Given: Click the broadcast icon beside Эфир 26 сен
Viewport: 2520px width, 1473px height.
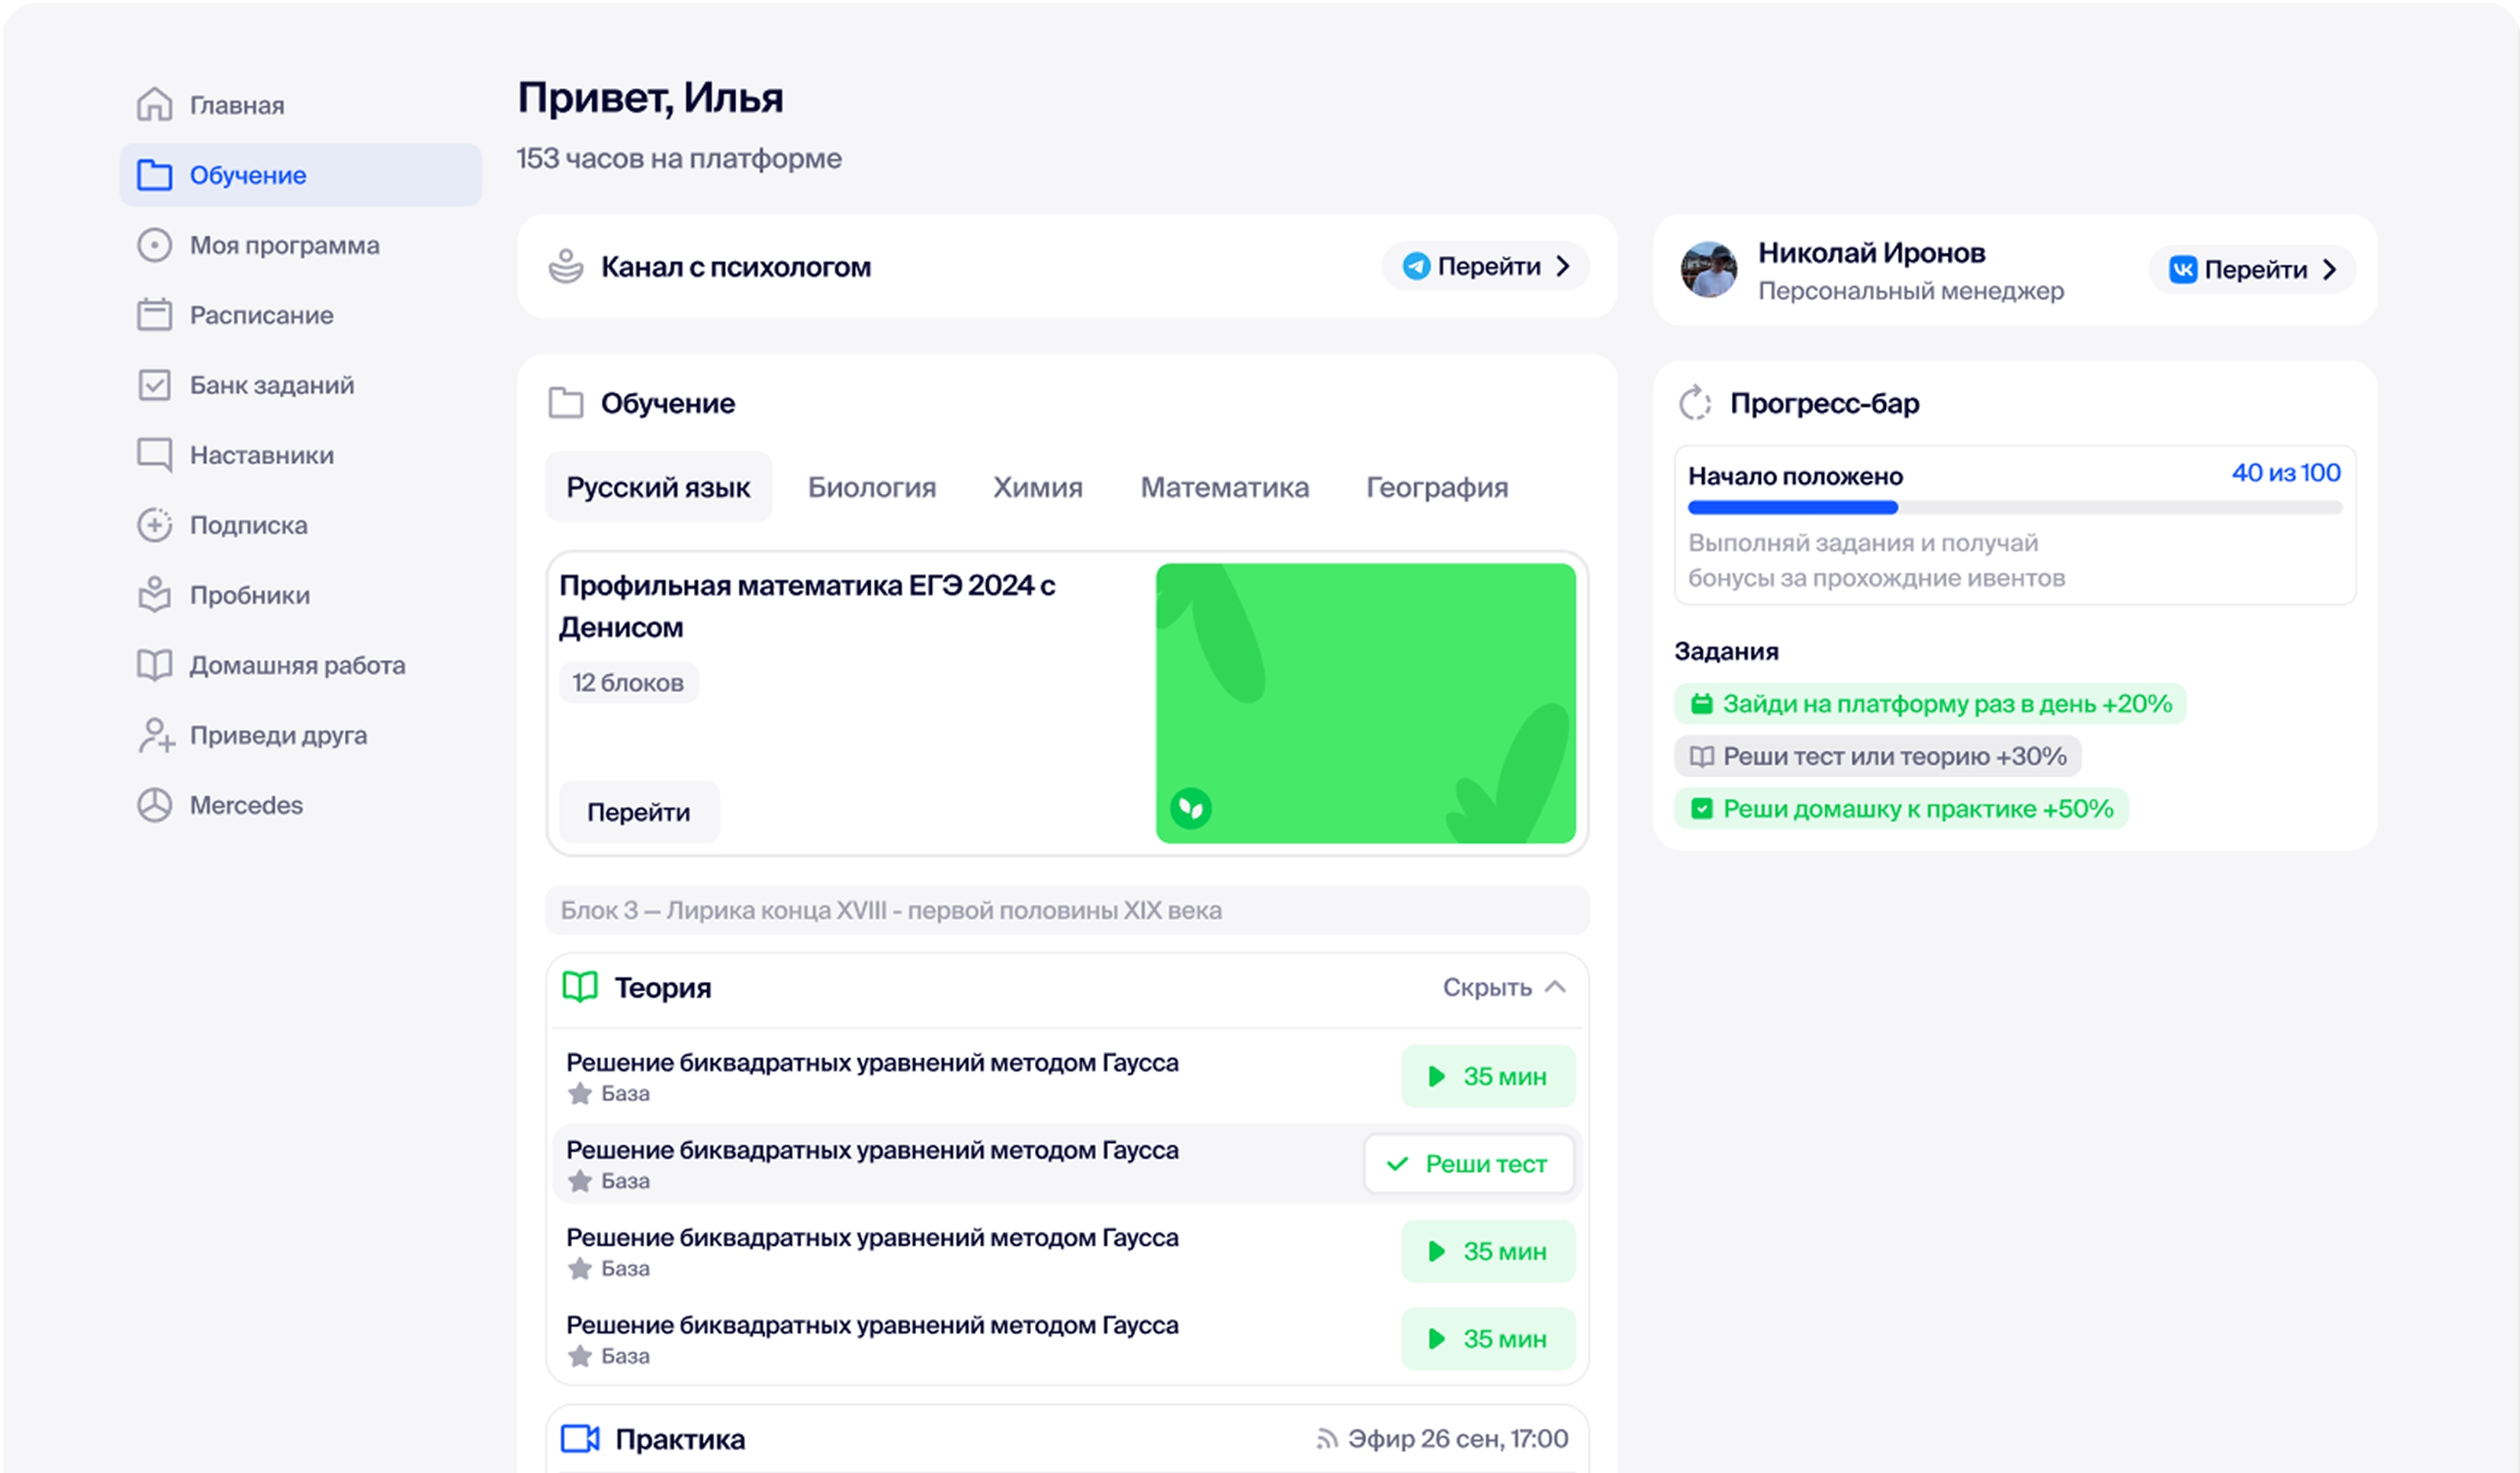Looking at the screenshot, I should pyautogui.click(x=1327, y=1439).
